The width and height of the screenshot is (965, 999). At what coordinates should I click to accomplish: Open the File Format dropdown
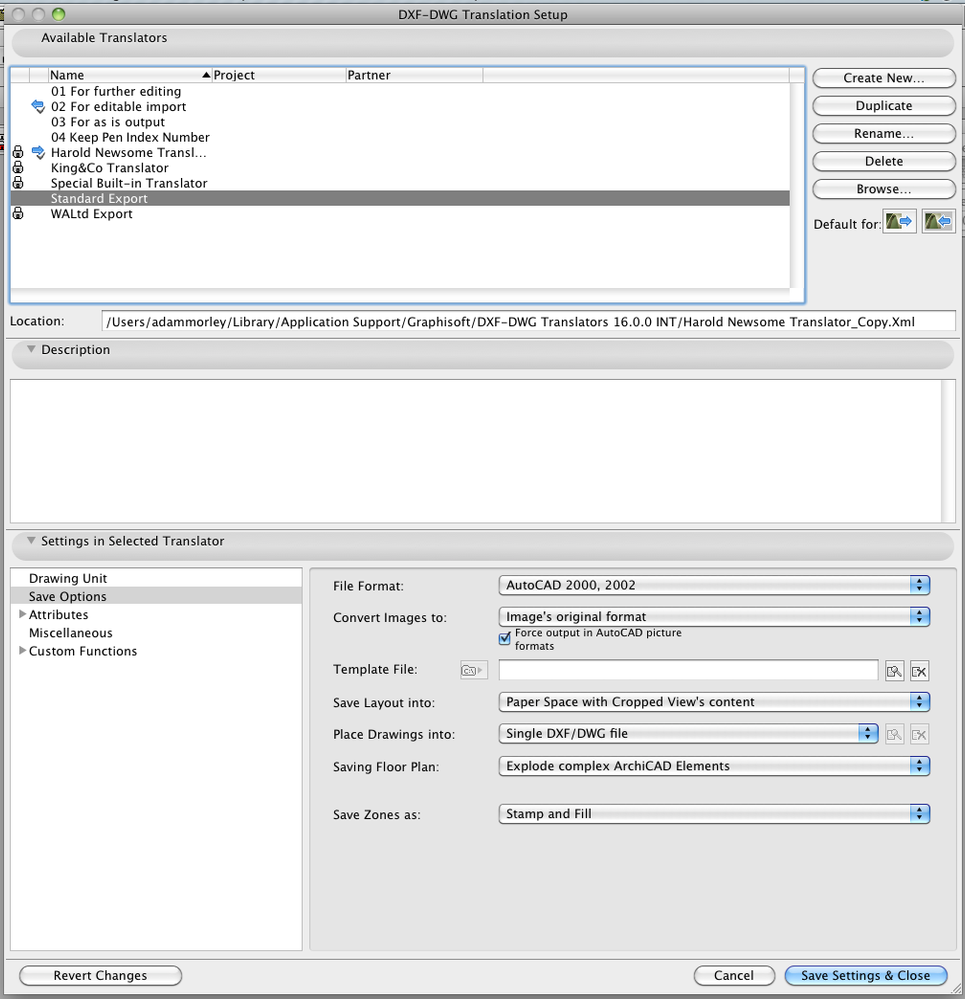pyautogui.click(x=714, y=585)
